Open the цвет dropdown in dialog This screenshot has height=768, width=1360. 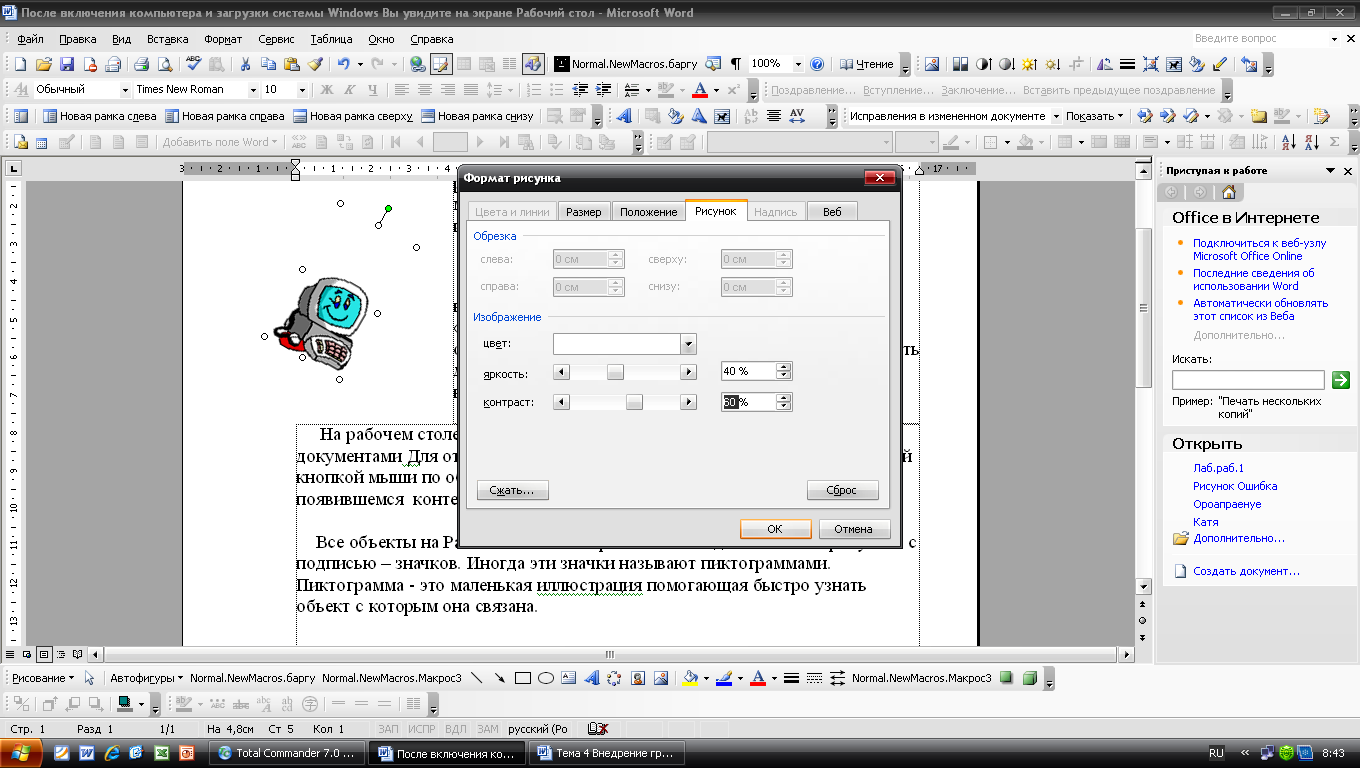pos(688,344)
